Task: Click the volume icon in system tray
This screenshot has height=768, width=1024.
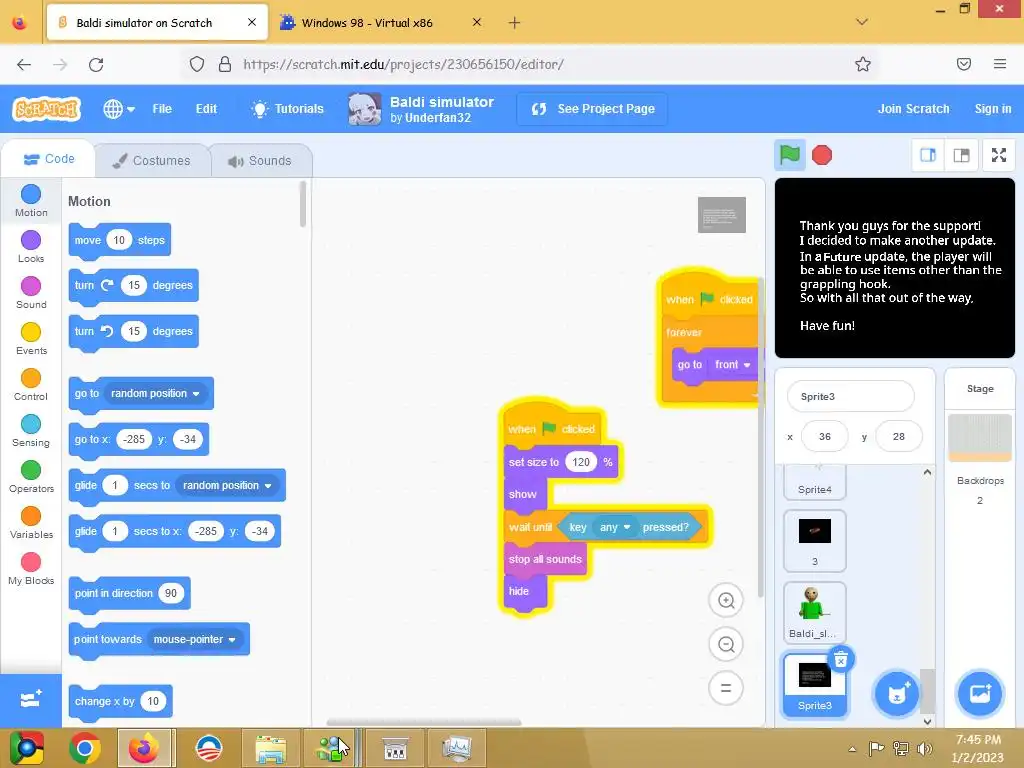Action: point(925,748)
